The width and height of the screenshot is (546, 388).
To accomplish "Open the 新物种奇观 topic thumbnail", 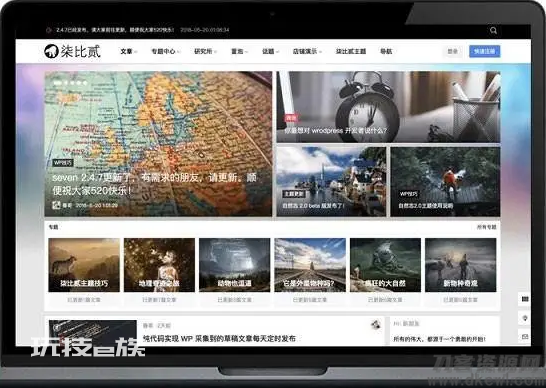I will click(x=460, y=265).
